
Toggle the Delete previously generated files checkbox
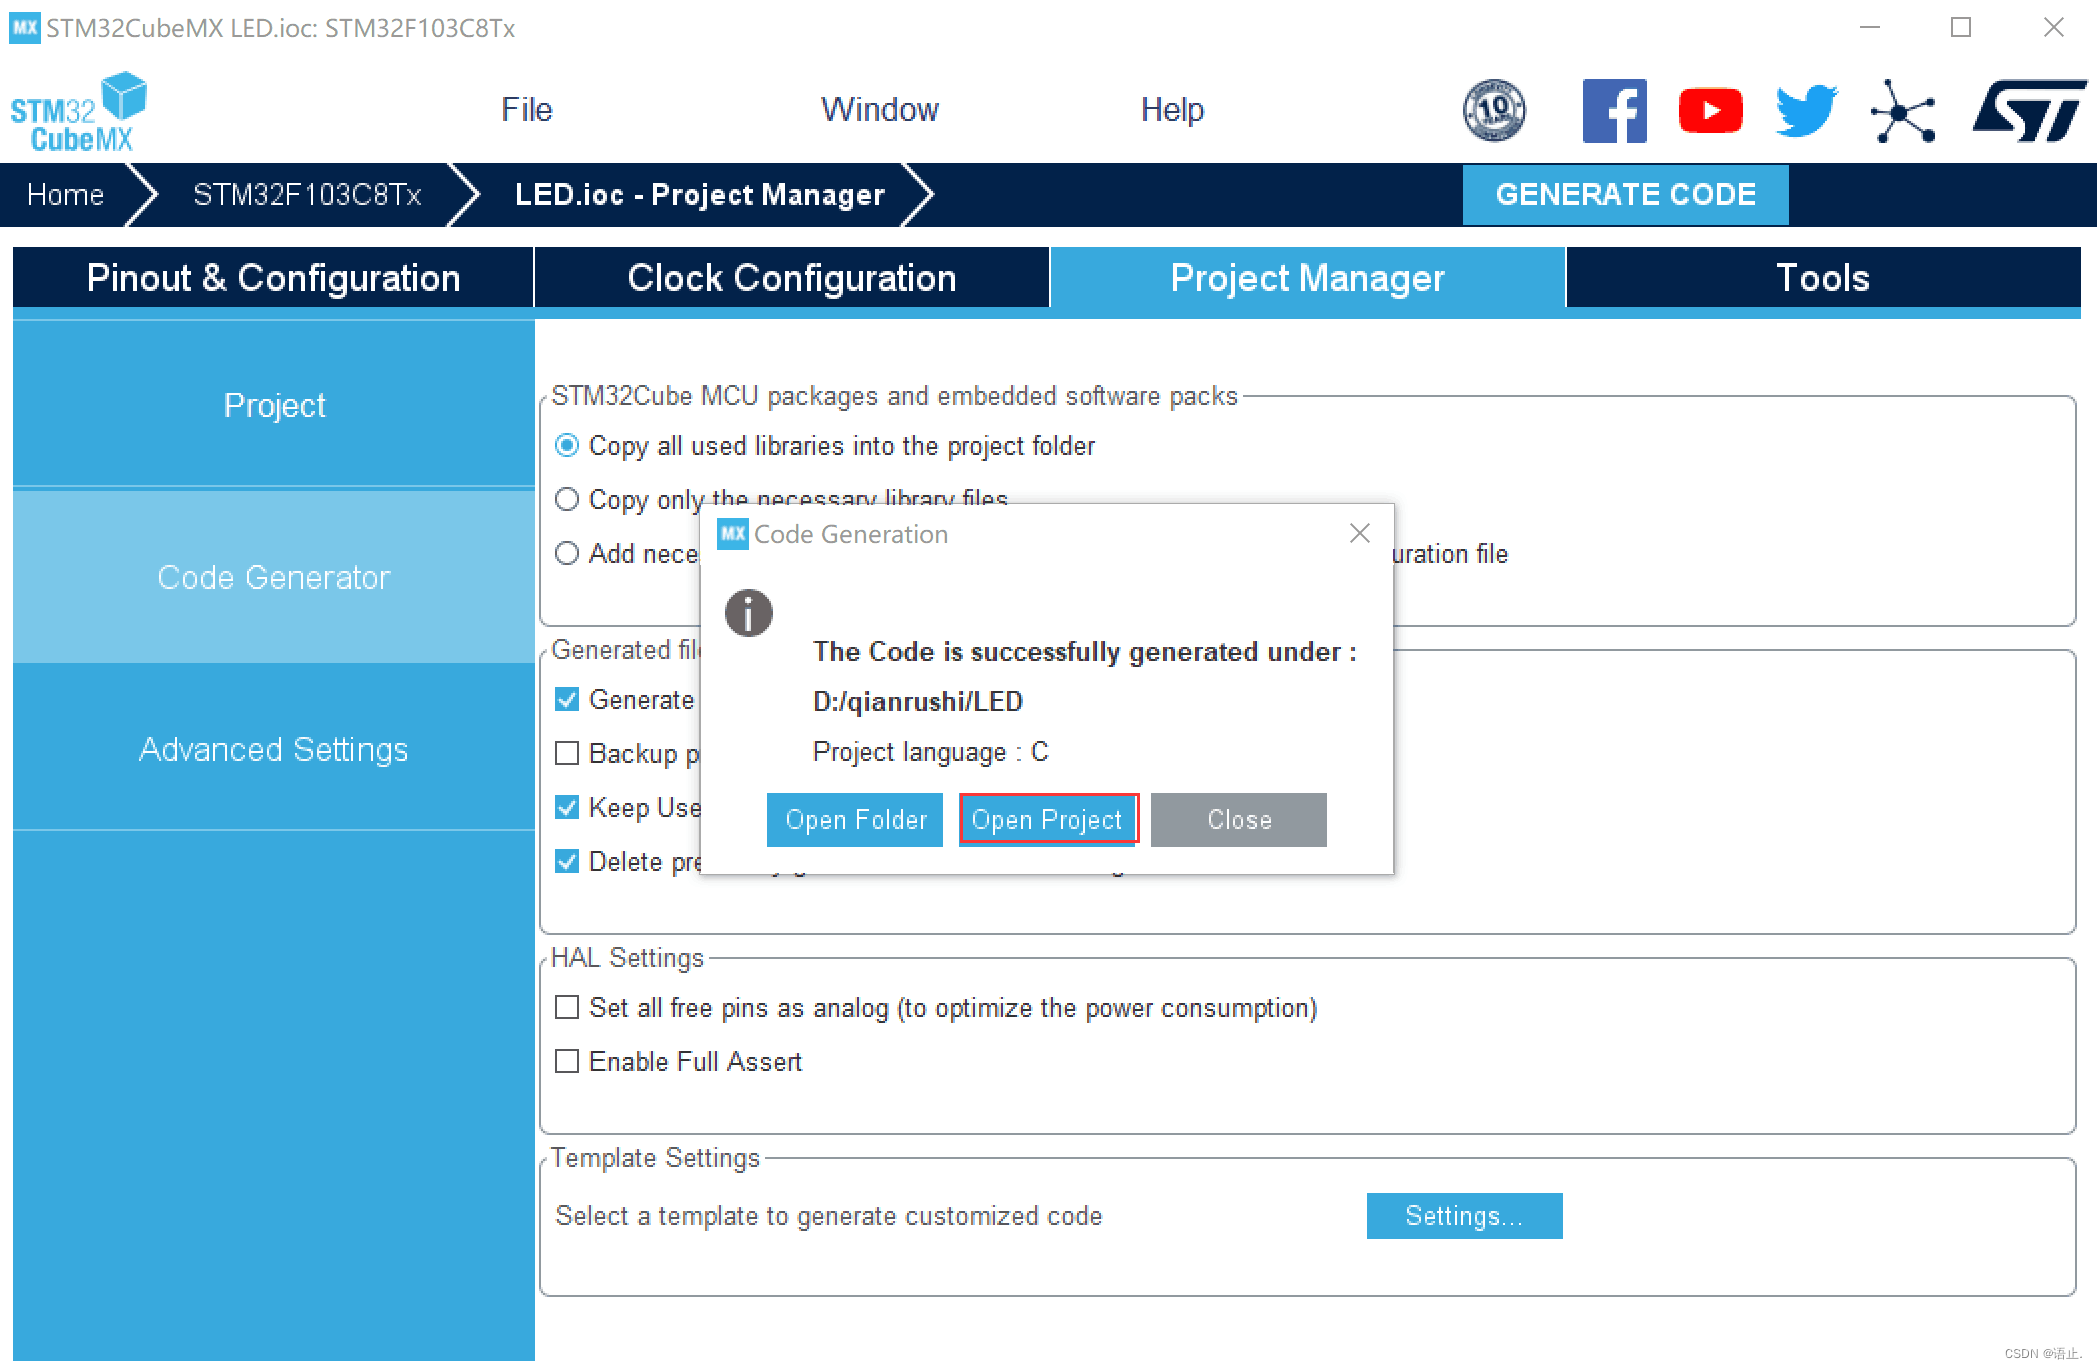click(567, 861)
